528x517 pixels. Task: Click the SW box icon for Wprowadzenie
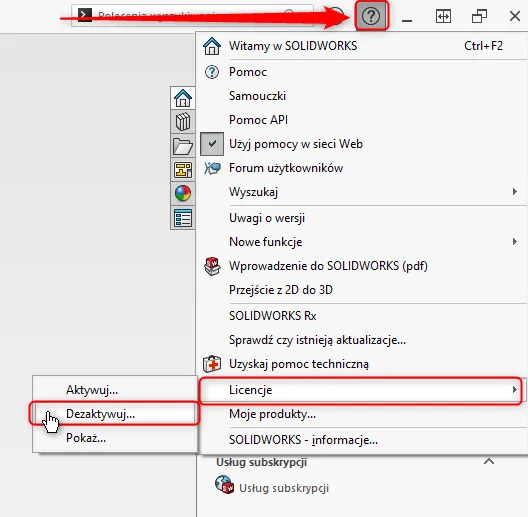[x=212, y=266]
